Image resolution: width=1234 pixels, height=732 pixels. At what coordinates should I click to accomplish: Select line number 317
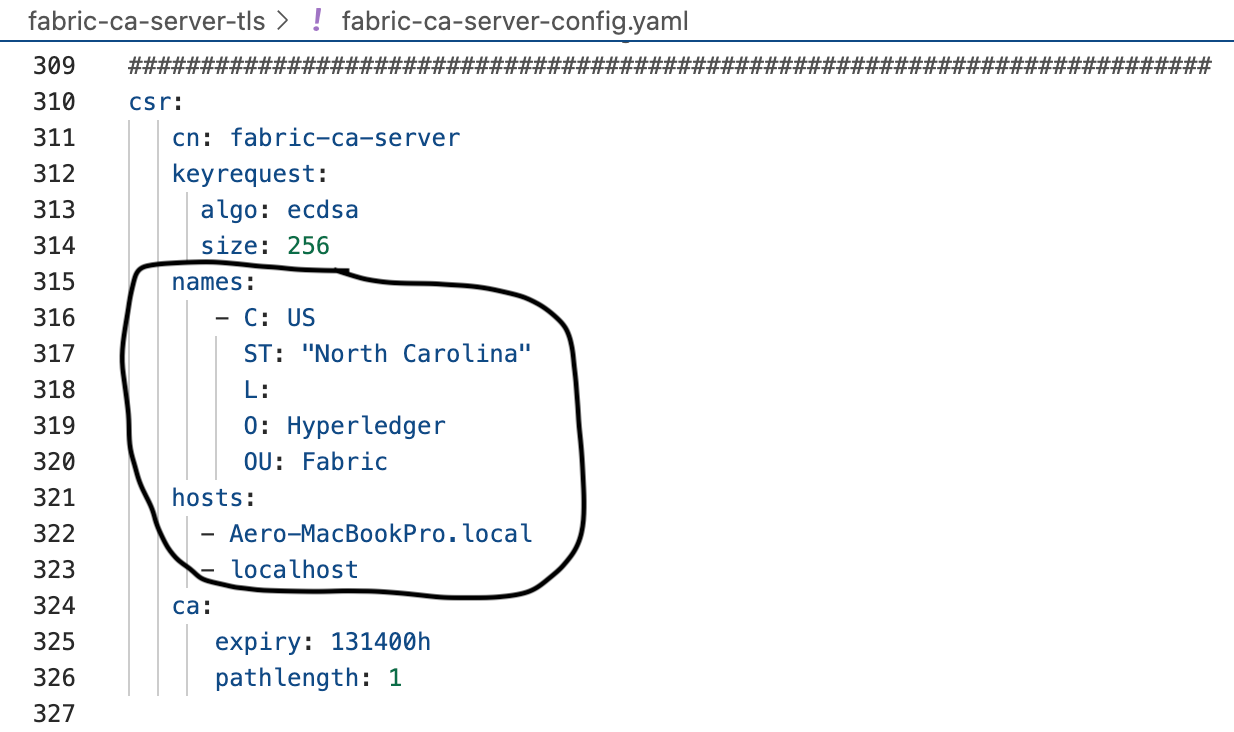pyautogui.click(x=54, y=354)
